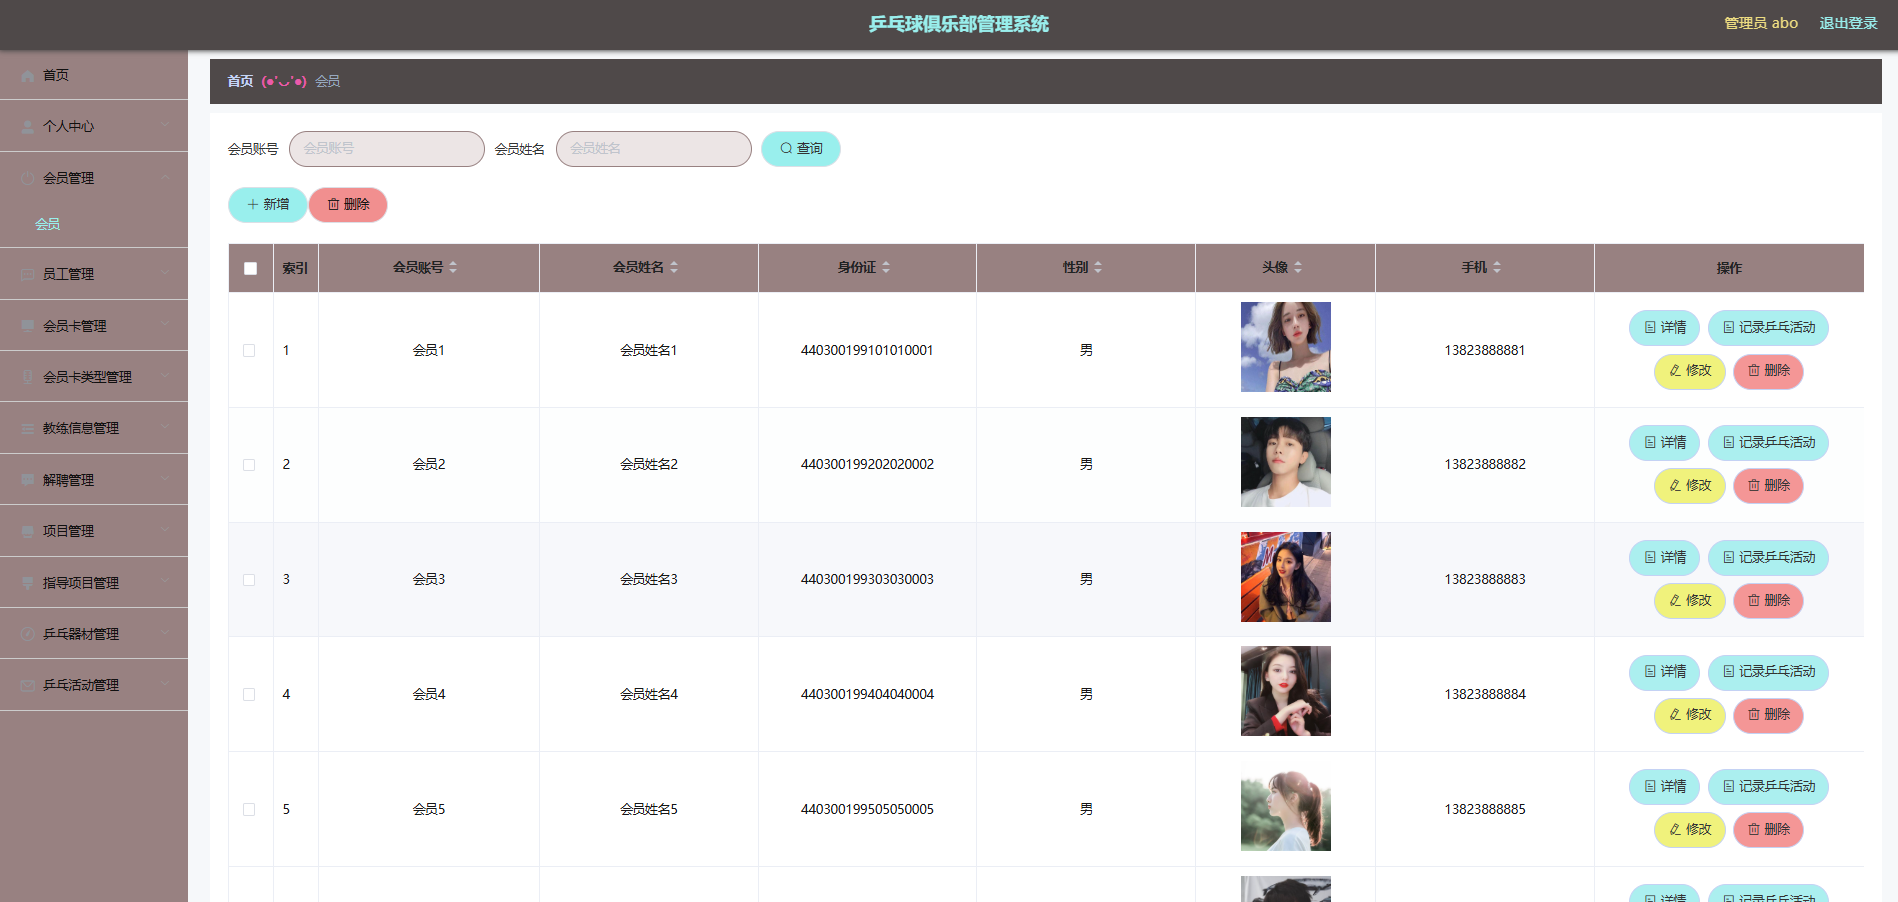1898x902 pixels.
Task: Click the 查询 search button
Action: click(801, 149)
